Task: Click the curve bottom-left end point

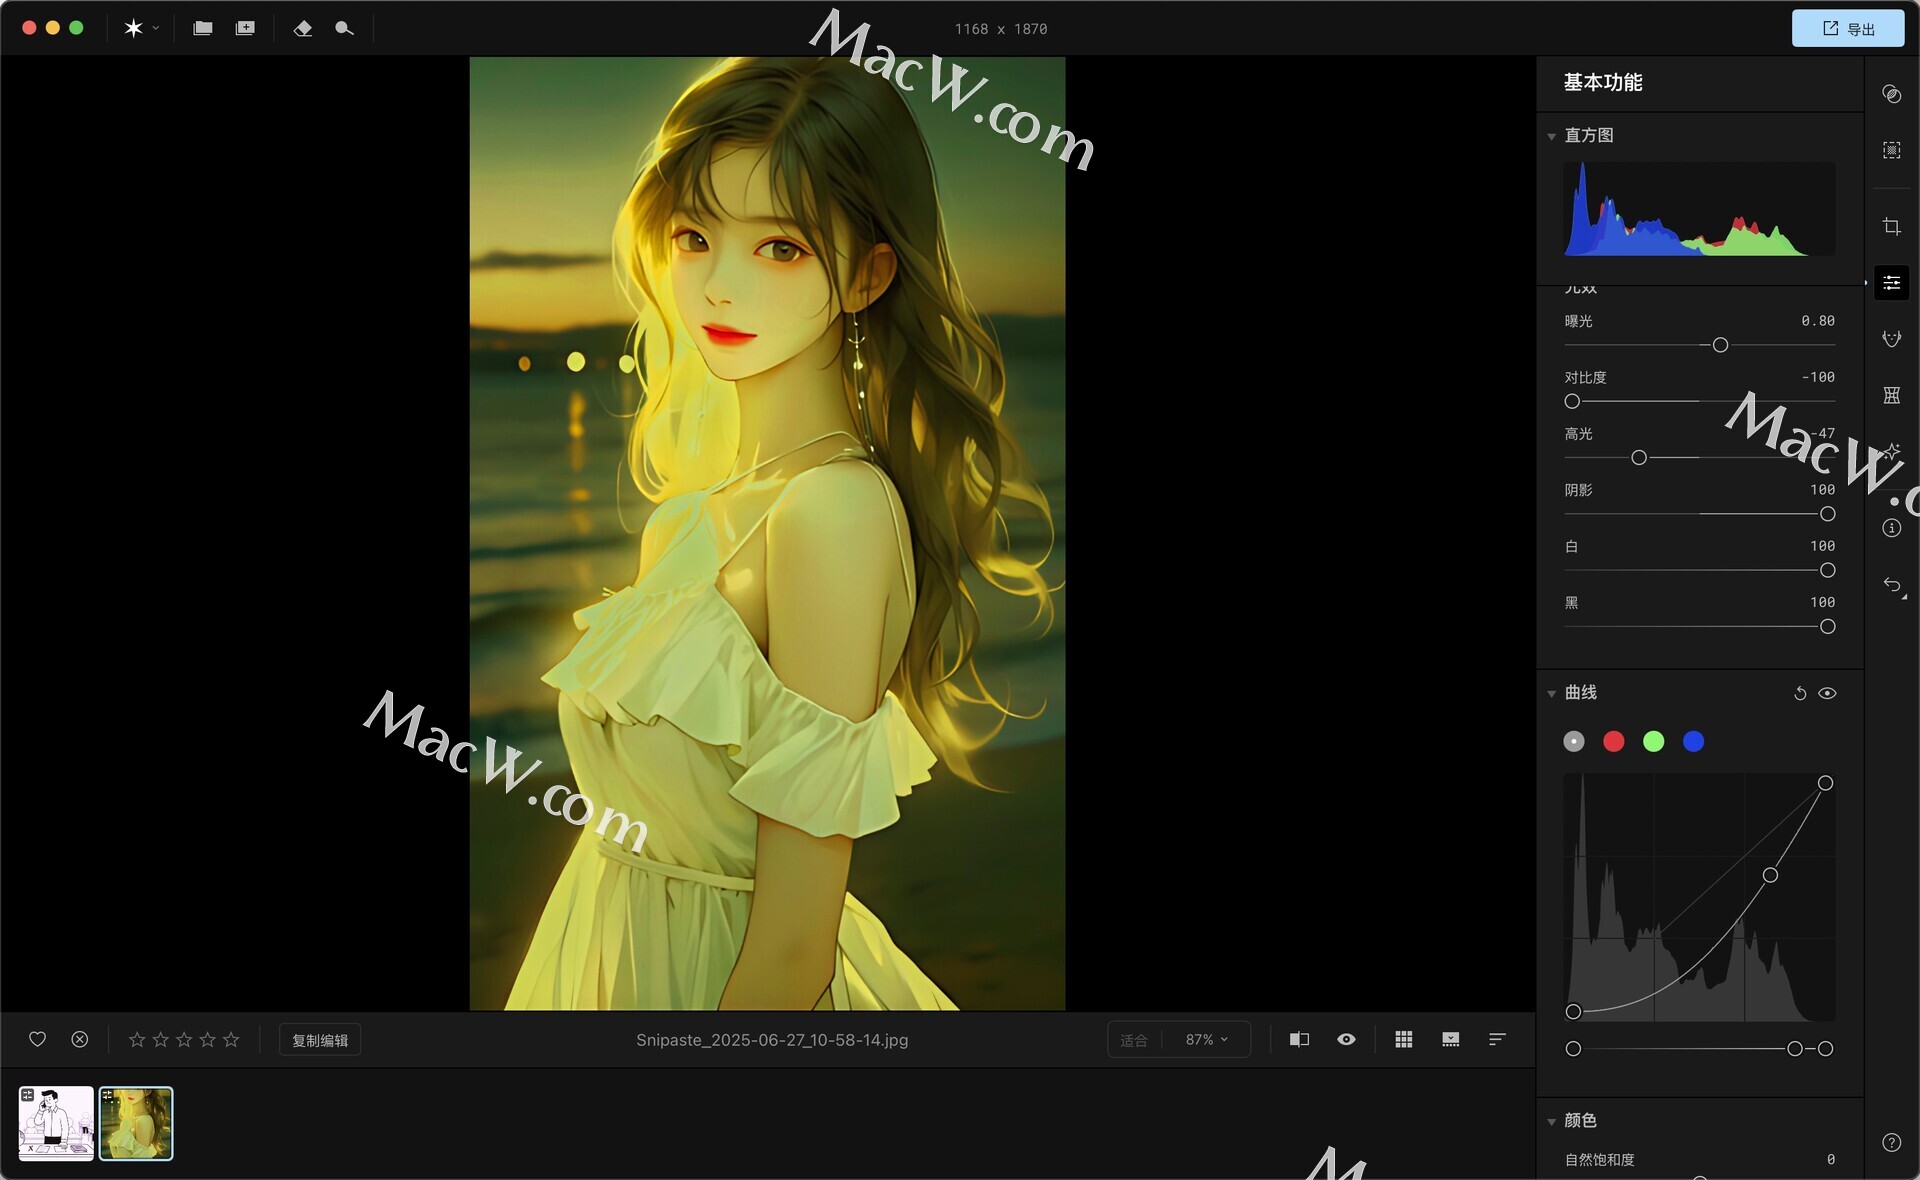Action: 1573,1012
